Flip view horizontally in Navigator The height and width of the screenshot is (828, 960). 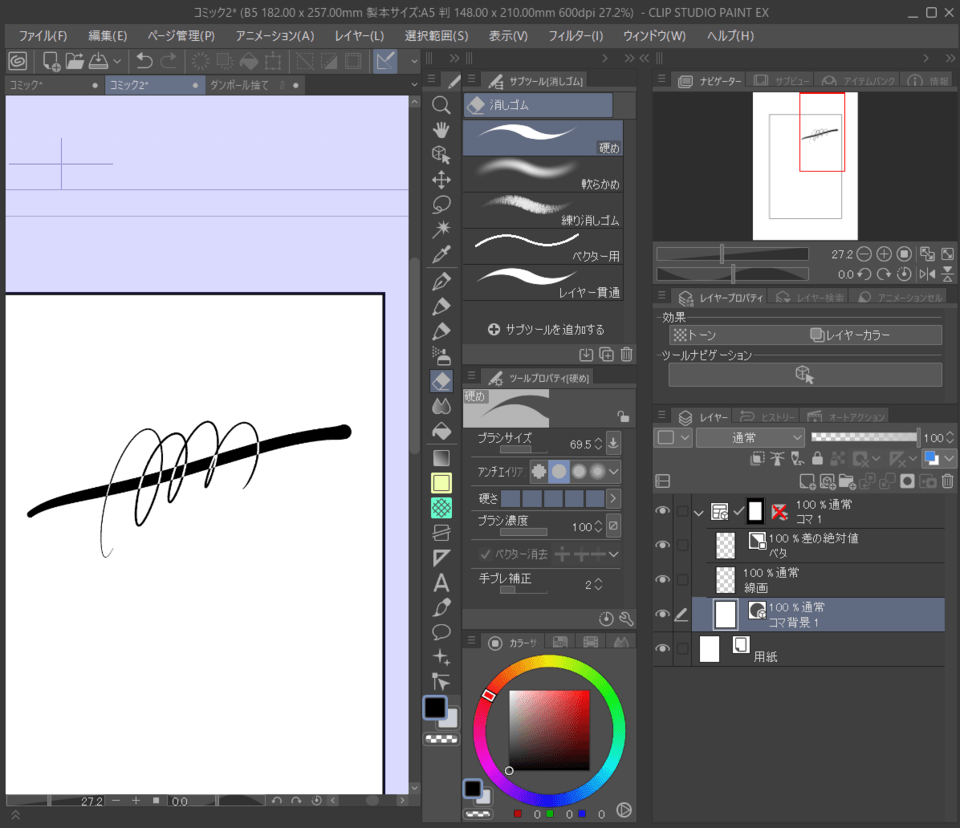[927, 274]
